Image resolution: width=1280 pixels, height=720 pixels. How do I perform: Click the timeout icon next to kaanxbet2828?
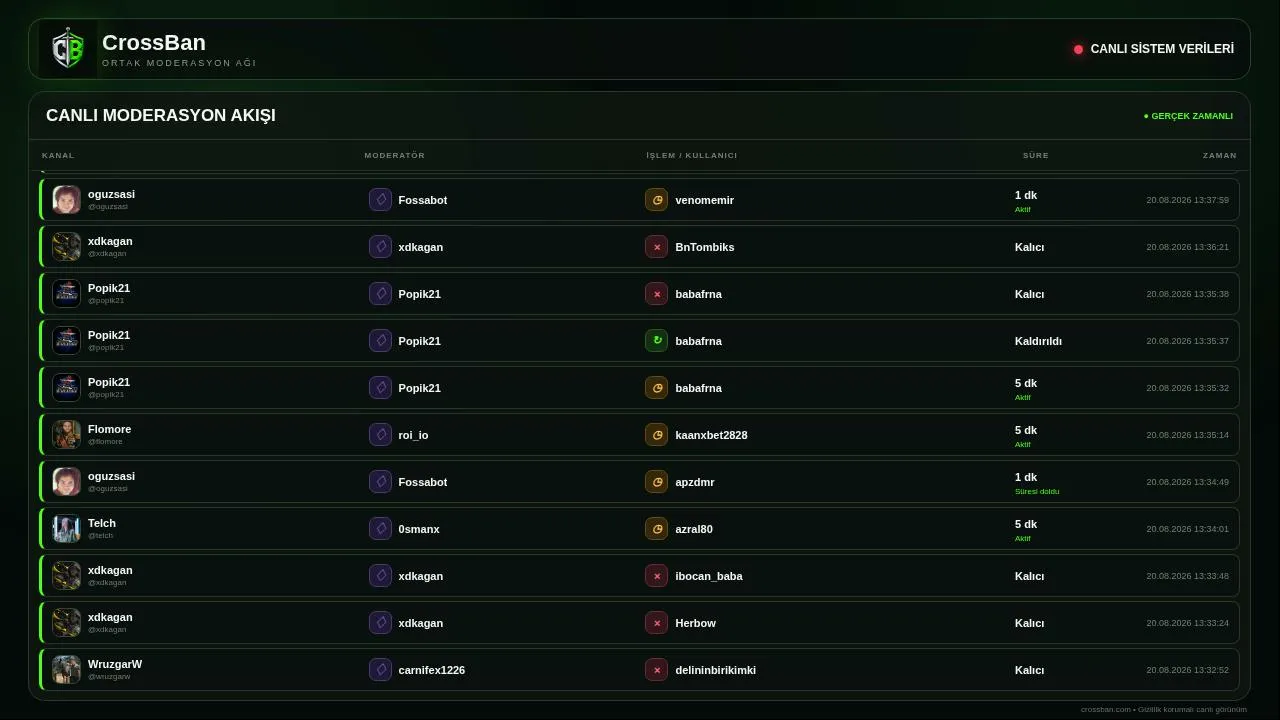[656, 435]
